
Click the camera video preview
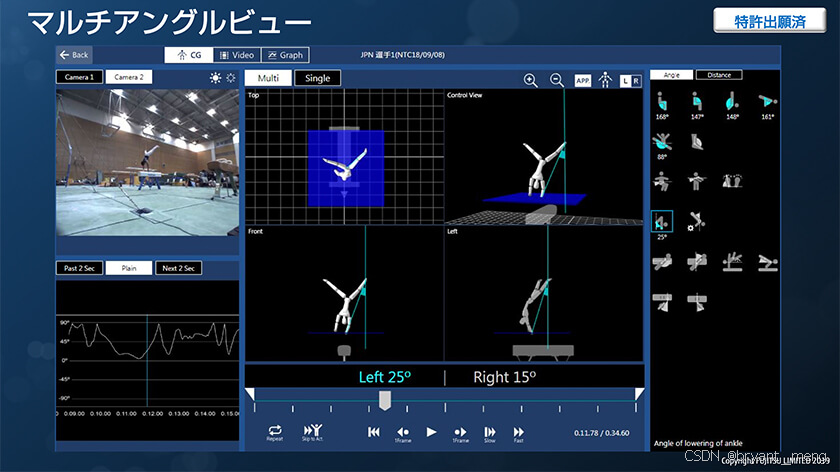tap(148, 162)
